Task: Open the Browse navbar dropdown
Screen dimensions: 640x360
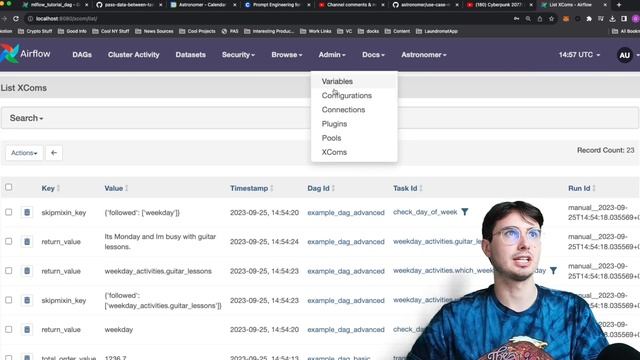Action: coord(287,55)
